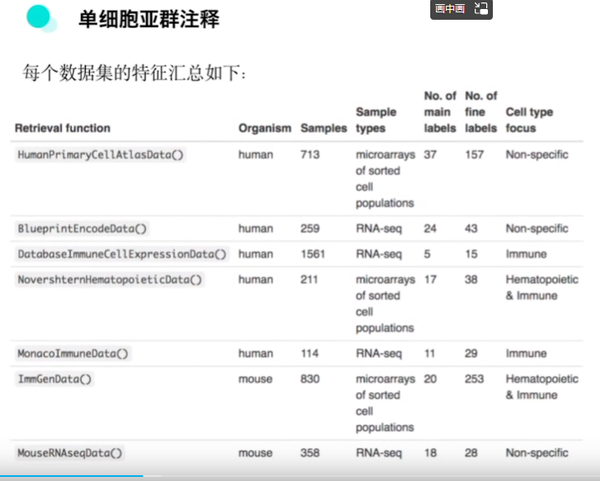The image size is (600, 481).
Task: Select the Samples column header
Action: 324,128
